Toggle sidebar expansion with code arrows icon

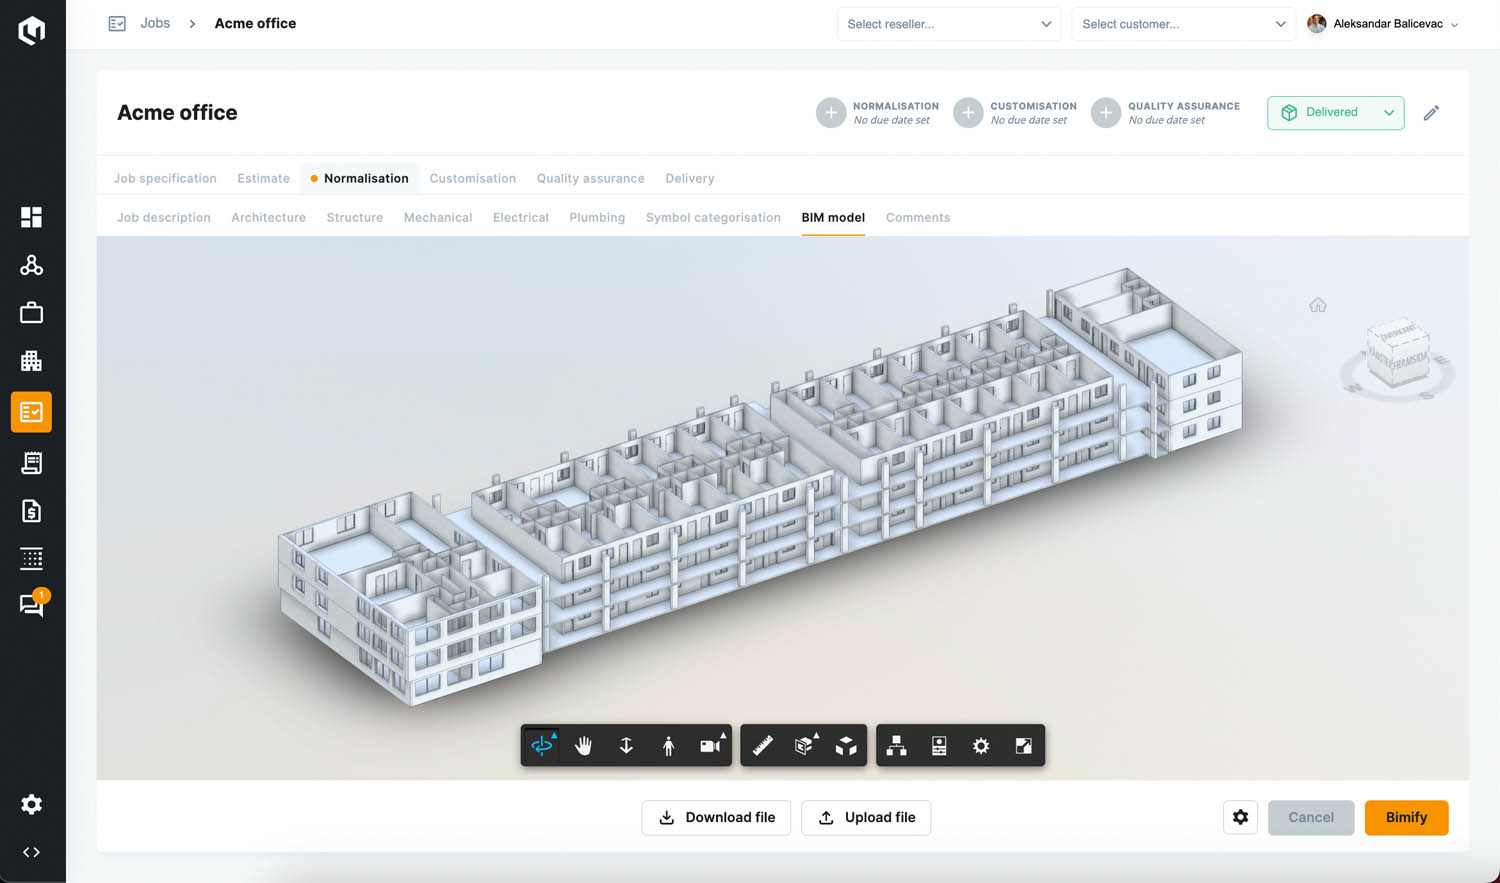click(x=31, y=852)
